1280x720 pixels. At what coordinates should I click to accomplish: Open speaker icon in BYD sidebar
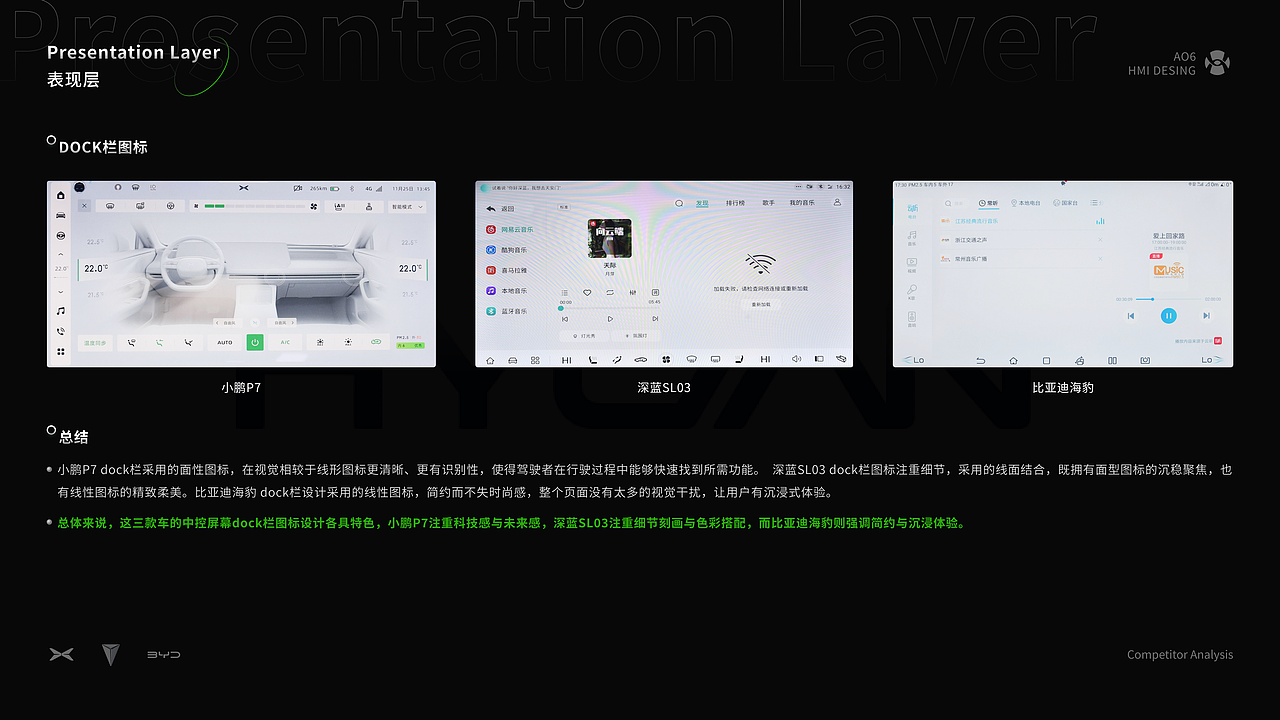point(912,319)
